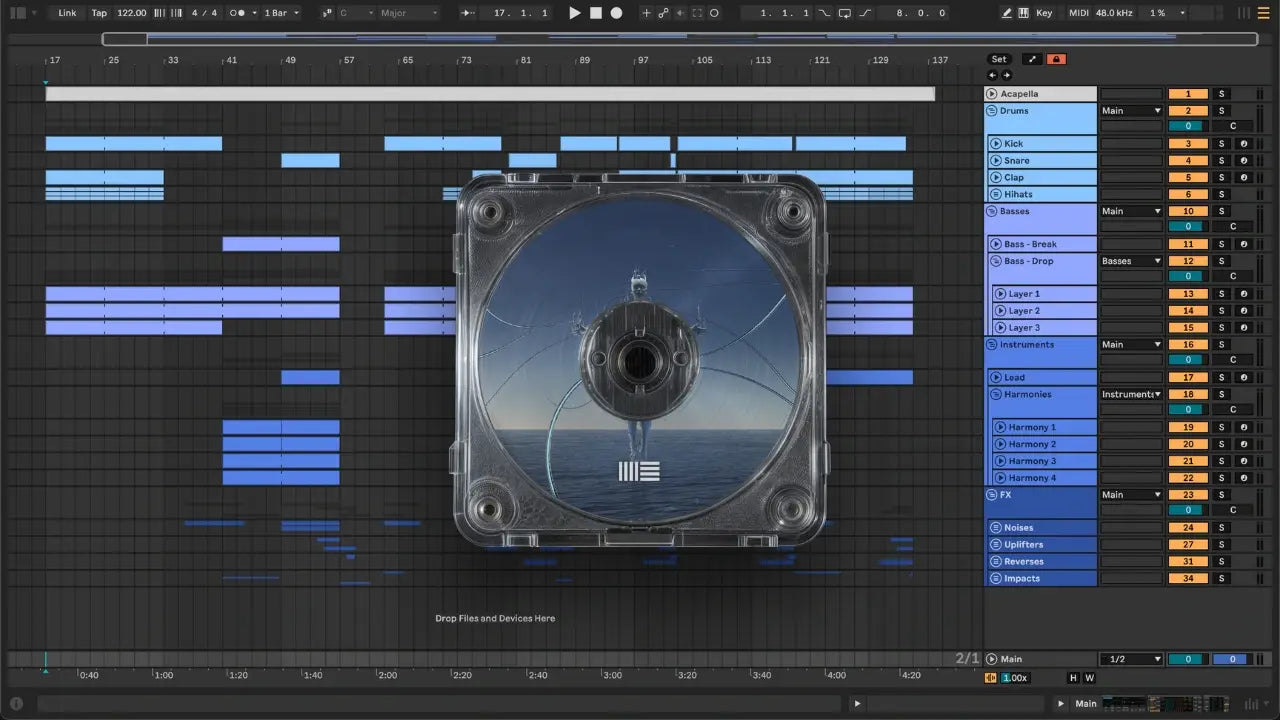1280x720 pixels.
Task: Arm the Harmony 2 track for recording
Action: 1243,444
